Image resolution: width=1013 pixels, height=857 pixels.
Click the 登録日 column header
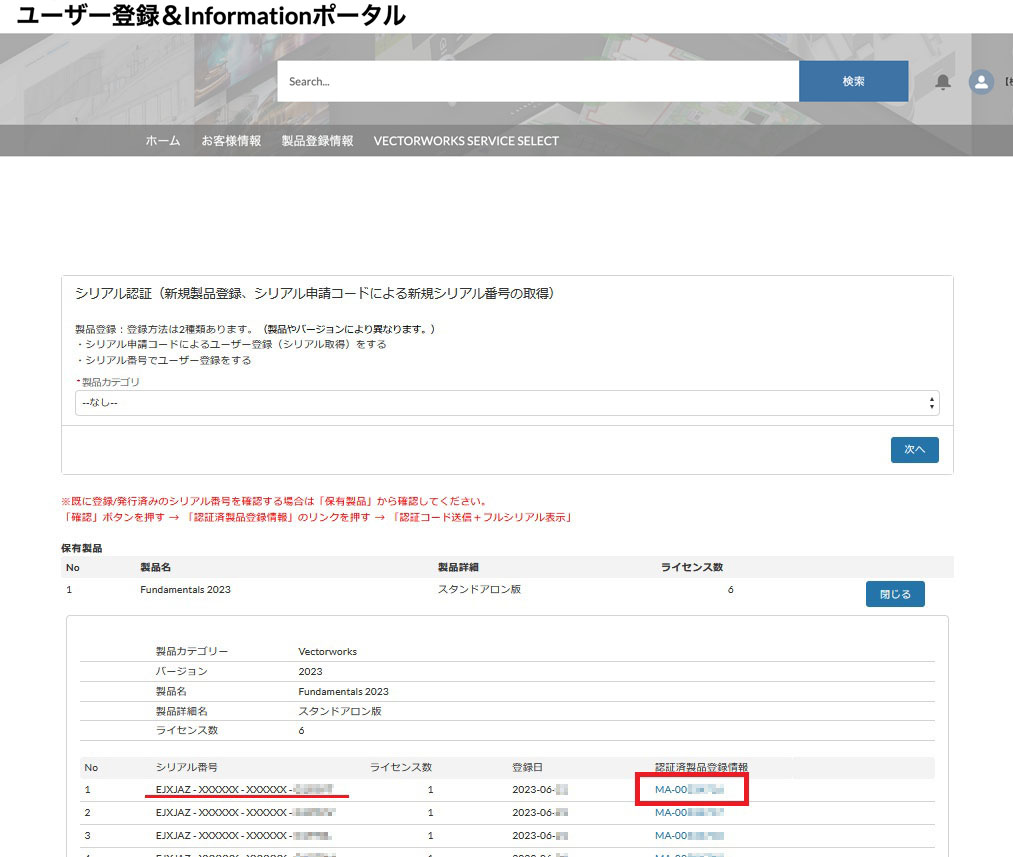527,767
